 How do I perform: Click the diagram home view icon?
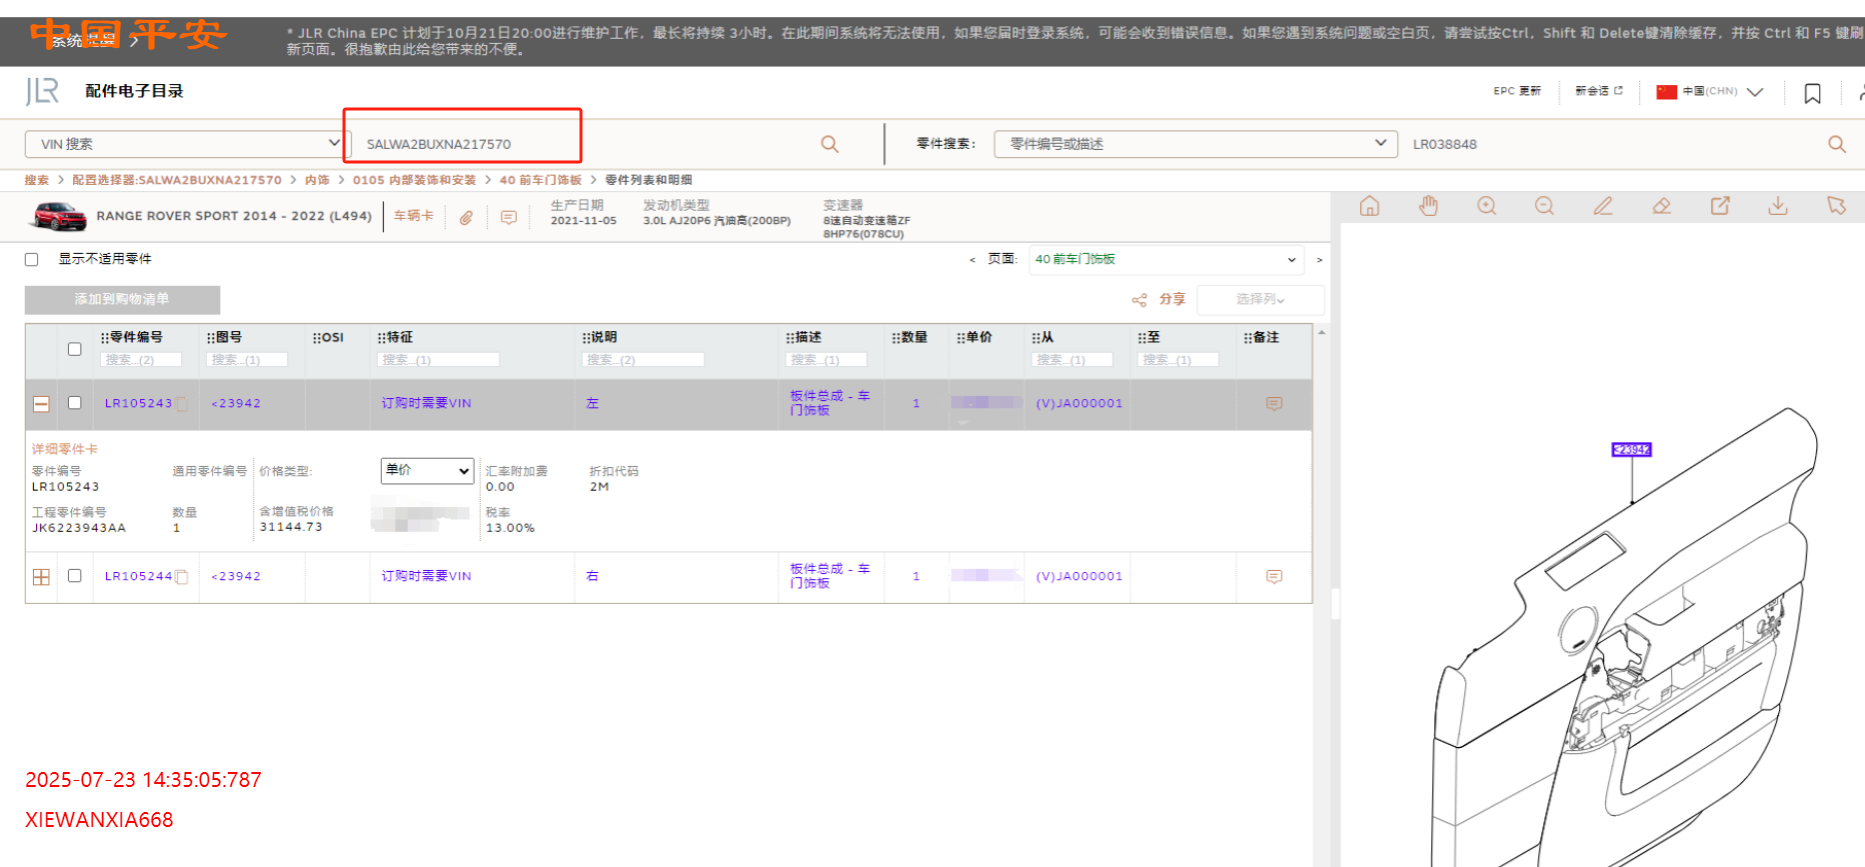click(1370, 206)
